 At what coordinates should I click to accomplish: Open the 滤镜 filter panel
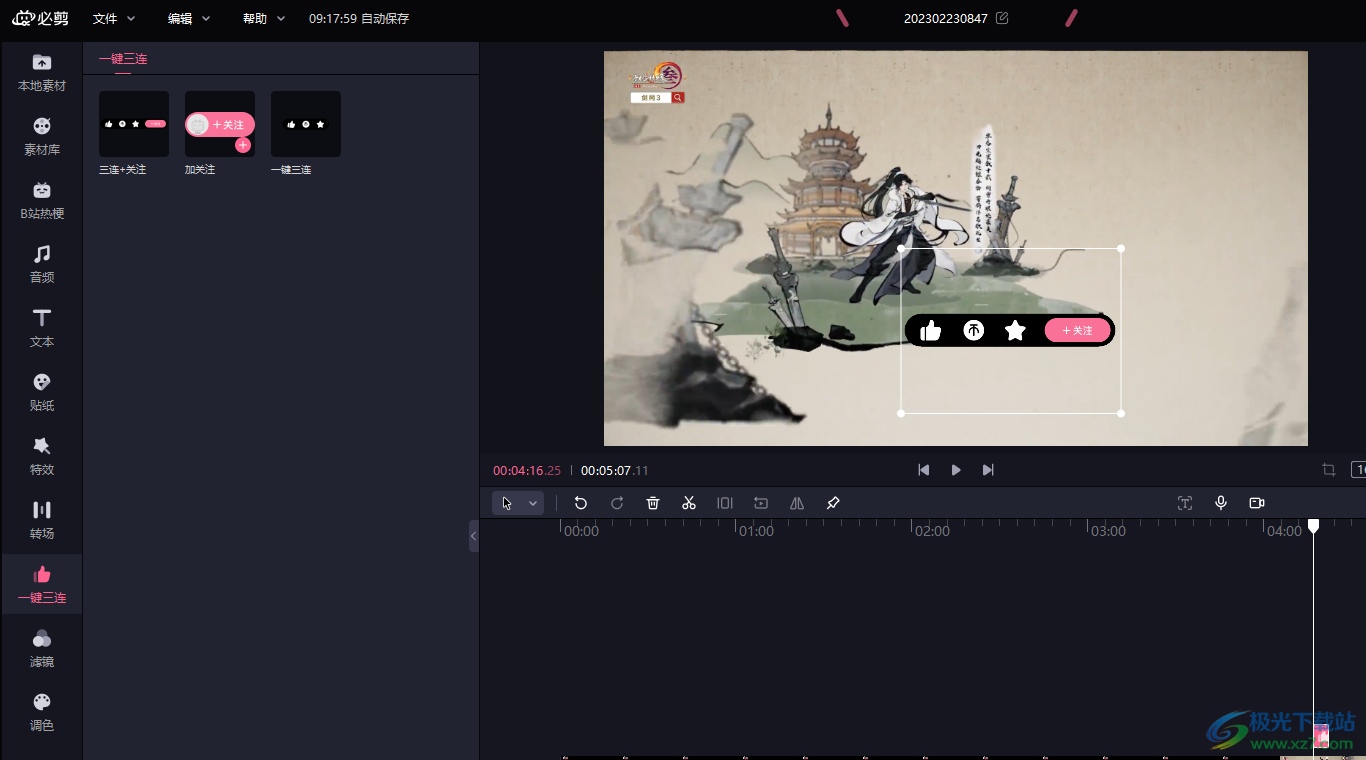click(x=42, y=649)
